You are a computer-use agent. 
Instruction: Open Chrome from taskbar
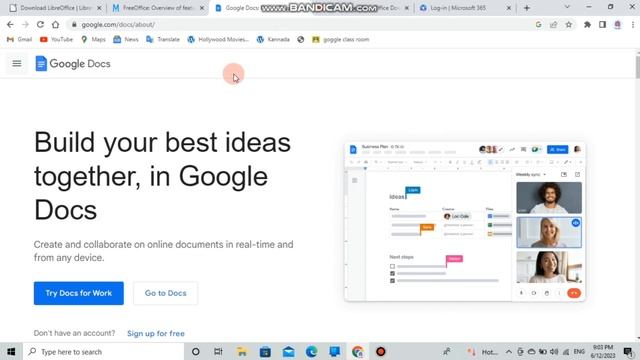(358, 351)
